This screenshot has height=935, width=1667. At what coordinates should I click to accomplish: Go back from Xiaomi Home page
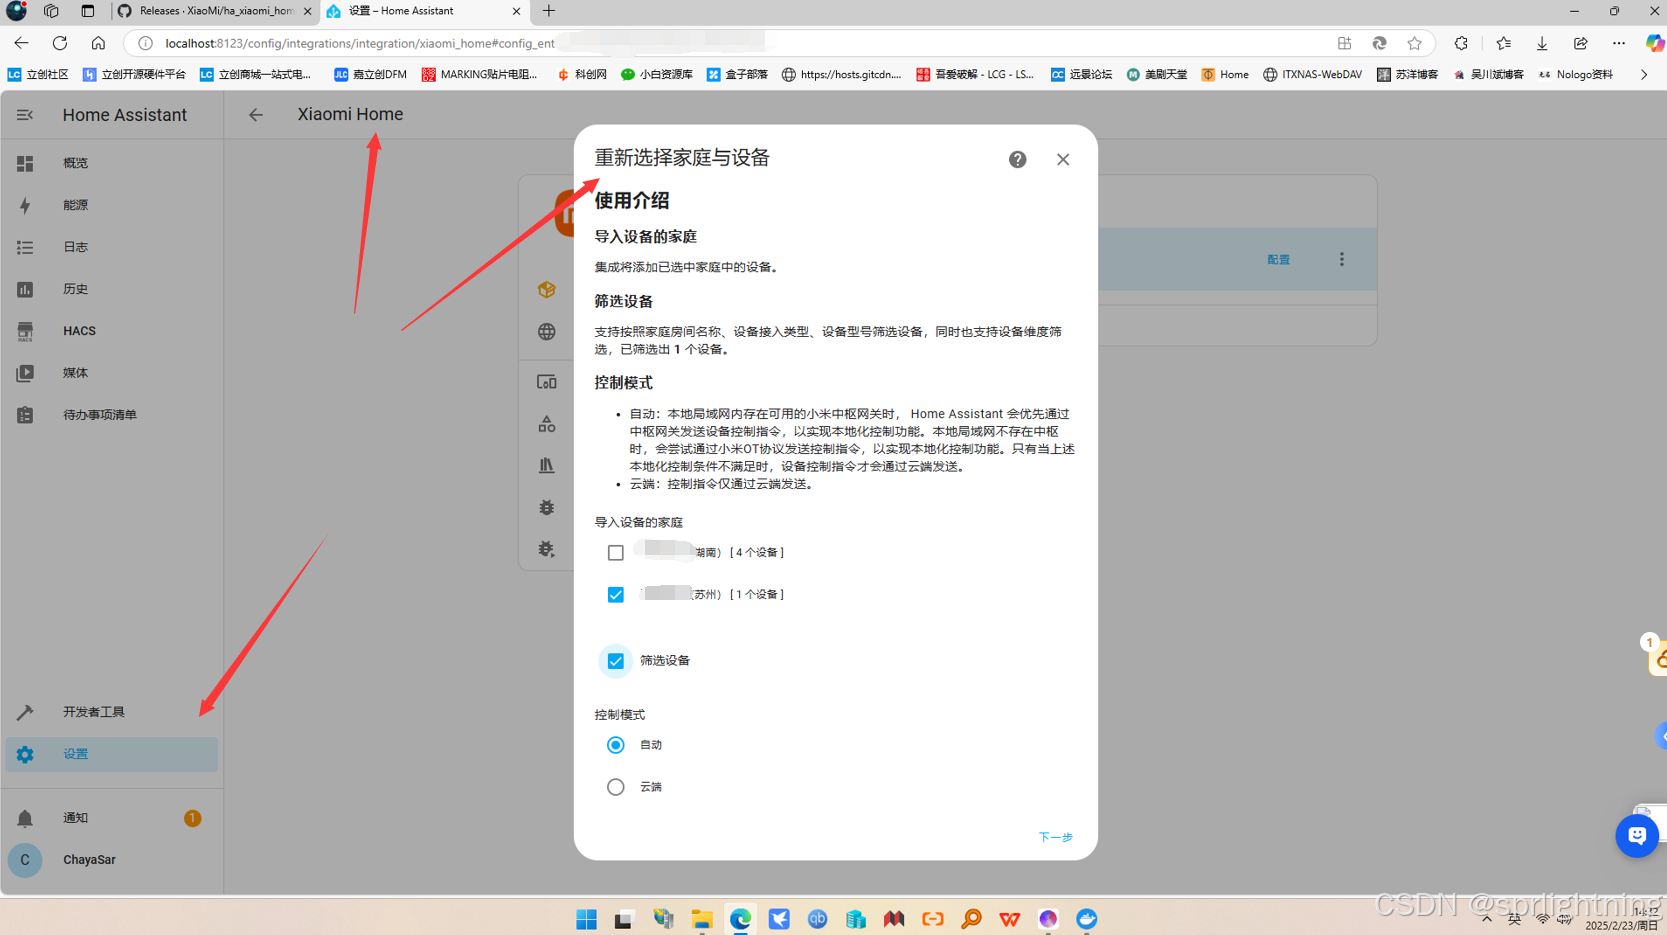(256, 115)
